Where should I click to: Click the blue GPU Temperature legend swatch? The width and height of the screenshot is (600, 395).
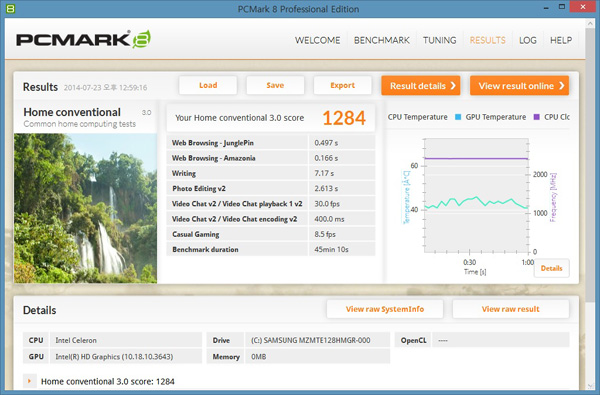click(458, 117)
